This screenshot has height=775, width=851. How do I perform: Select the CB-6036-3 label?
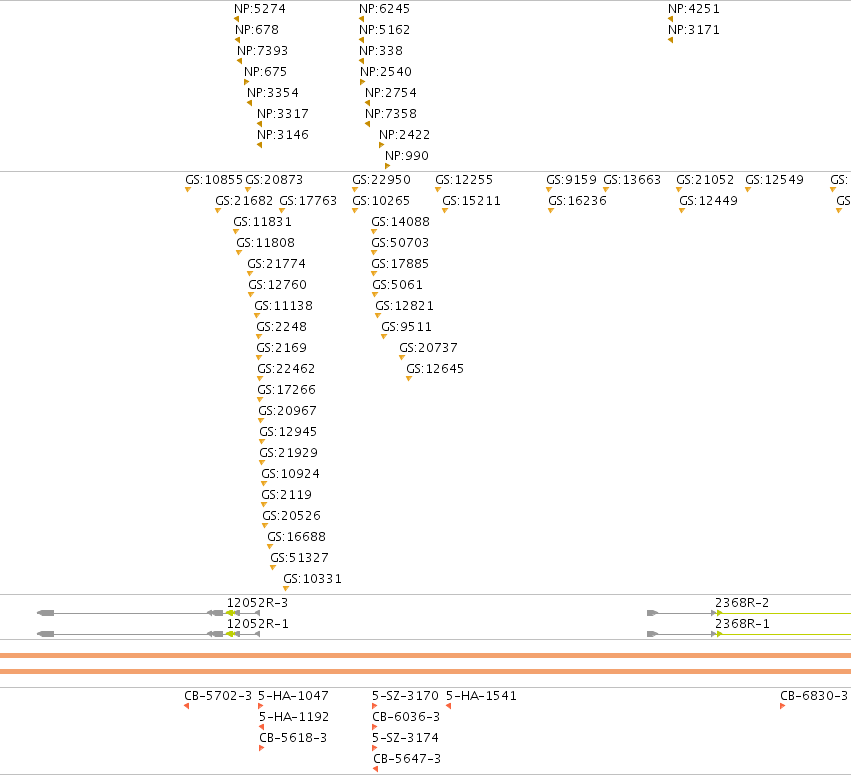pos(406,717)
